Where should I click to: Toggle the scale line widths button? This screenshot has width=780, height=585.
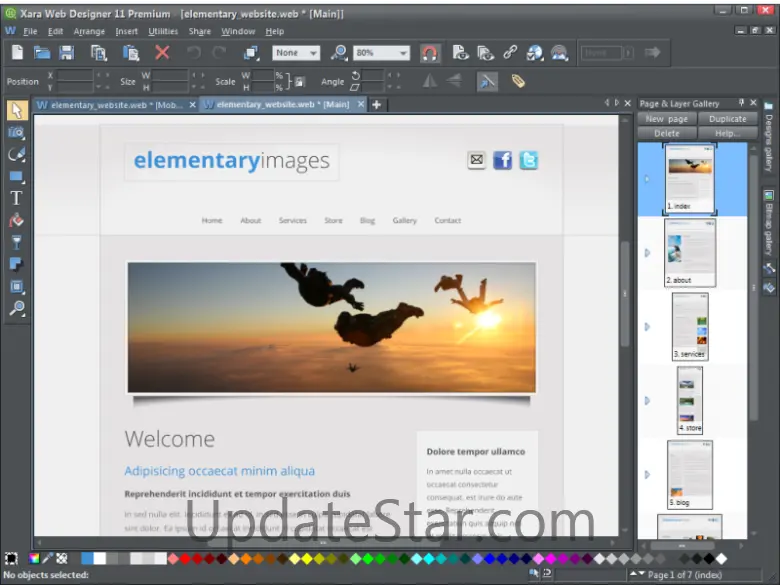487,81
